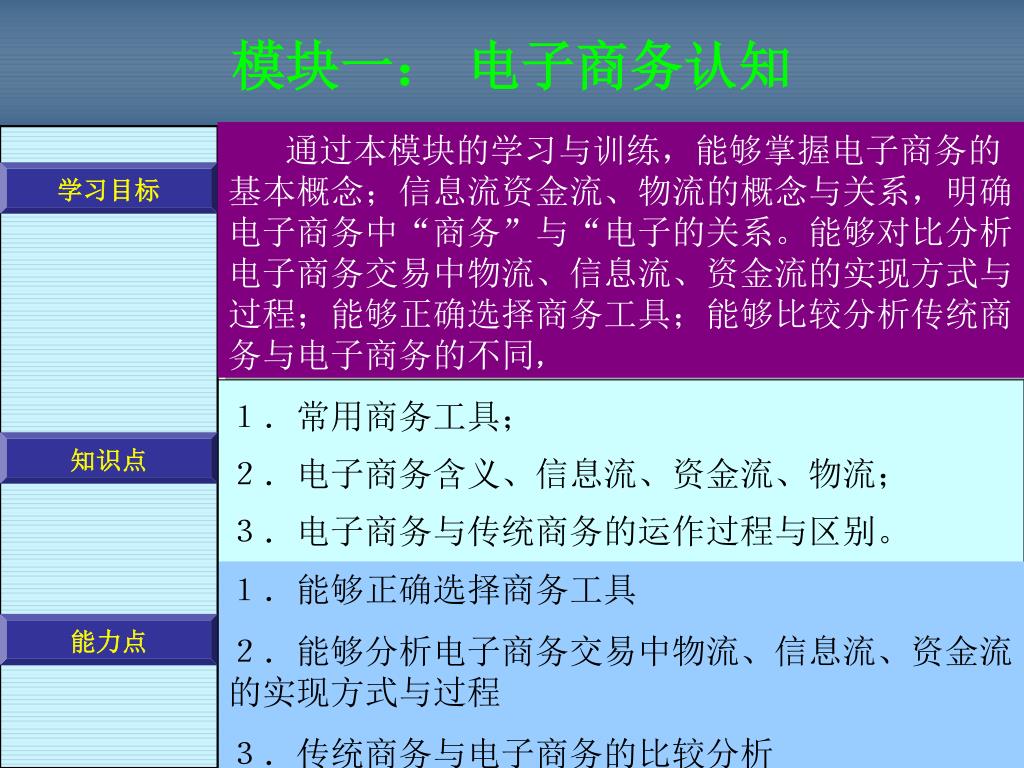This screenshot has height=768, width=1024.
Task: Click the 学习目标 sidebar button
Action: pos(108,189)
